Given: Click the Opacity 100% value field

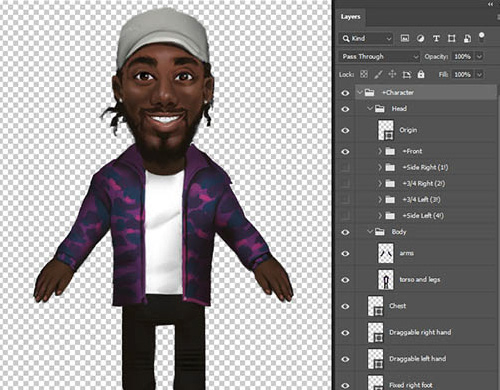Looking at the screenshot, I should (463, 56).
